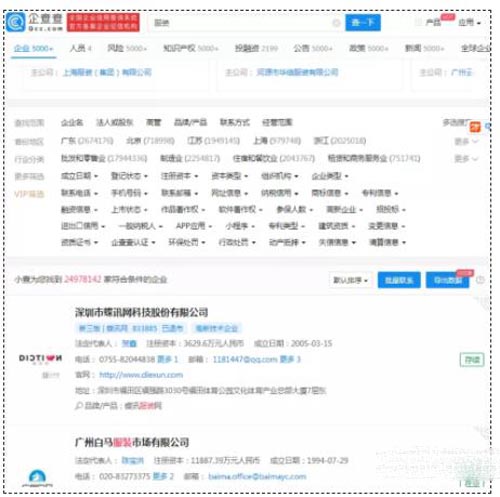
Task: Click the help icon beside 导出数据
Action: pos(480,280)
